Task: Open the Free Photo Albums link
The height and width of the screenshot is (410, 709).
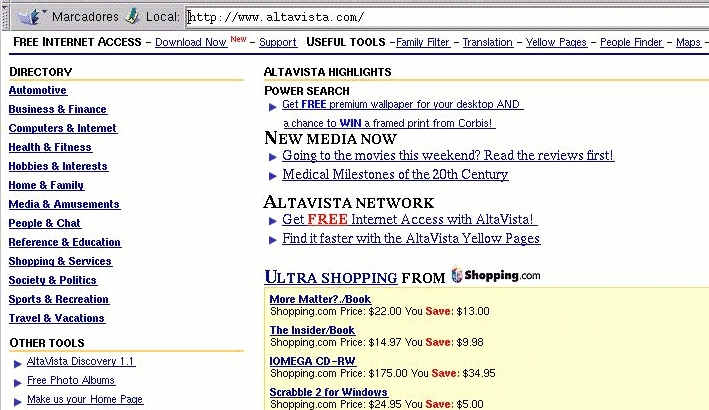Action: (71, 380)
